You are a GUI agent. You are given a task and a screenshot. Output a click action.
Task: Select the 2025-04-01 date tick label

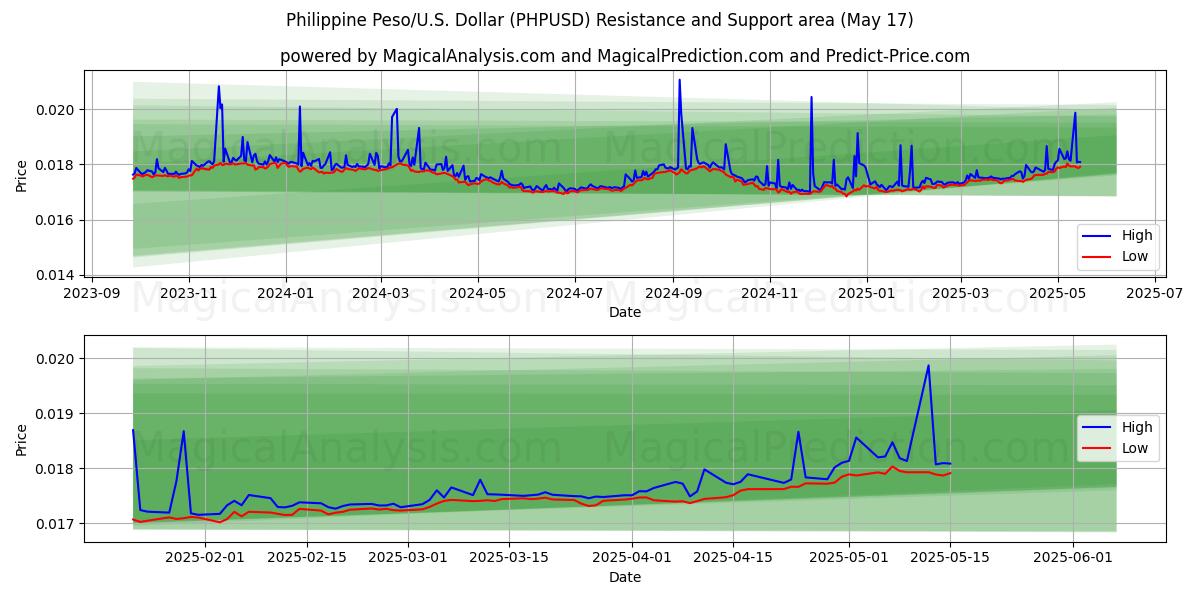coord(632,558)
